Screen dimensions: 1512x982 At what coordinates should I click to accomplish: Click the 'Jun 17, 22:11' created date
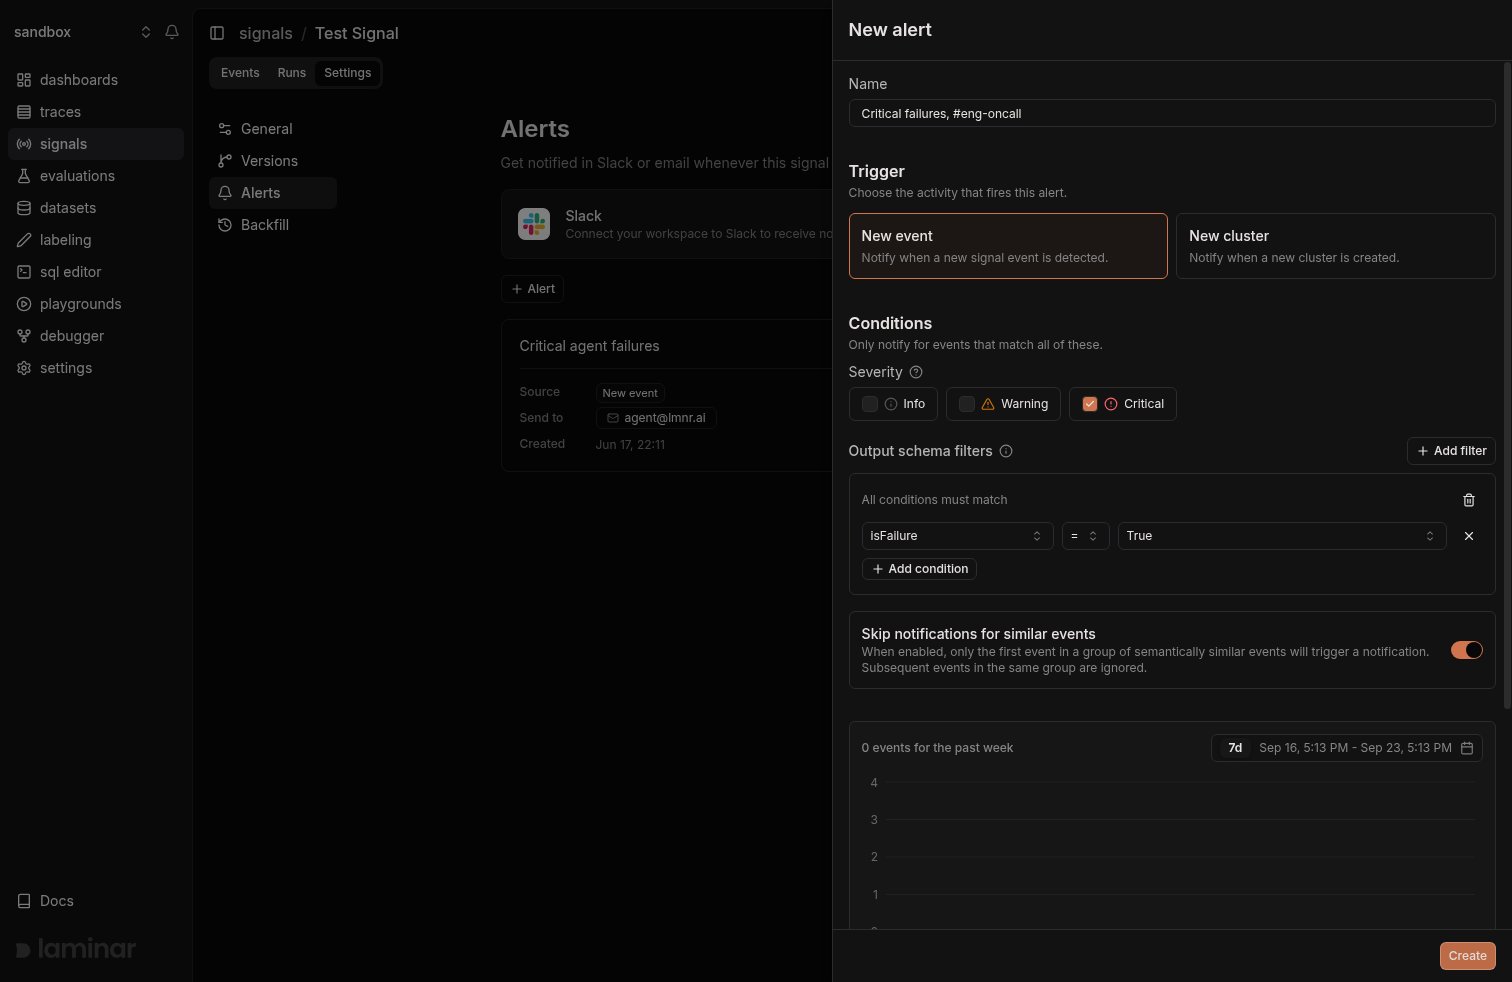(630, 445)
